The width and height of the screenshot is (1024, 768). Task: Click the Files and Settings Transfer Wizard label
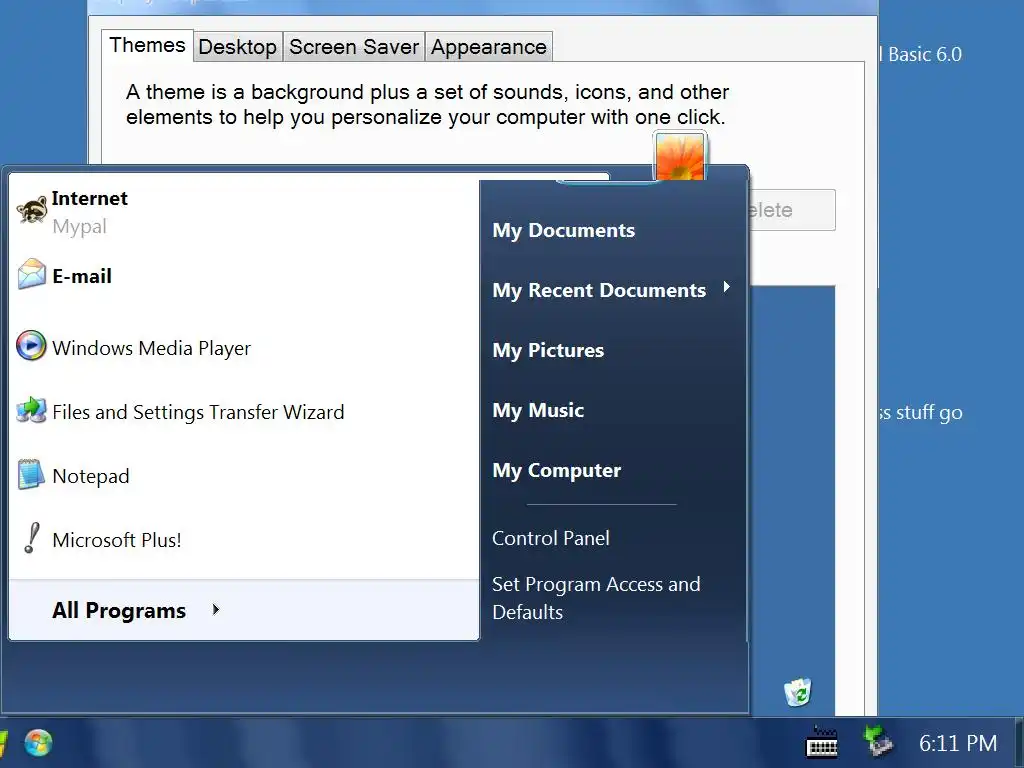pos(198,412)
